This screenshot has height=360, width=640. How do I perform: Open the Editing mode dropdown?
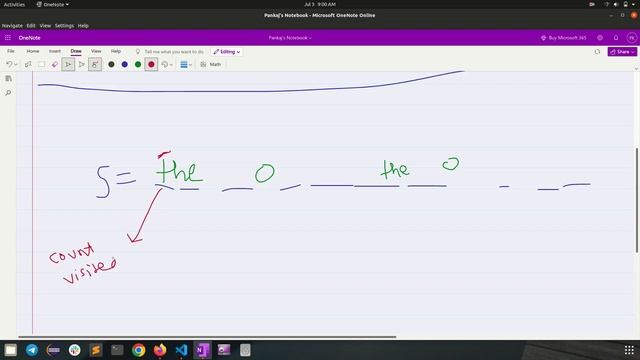227,52
